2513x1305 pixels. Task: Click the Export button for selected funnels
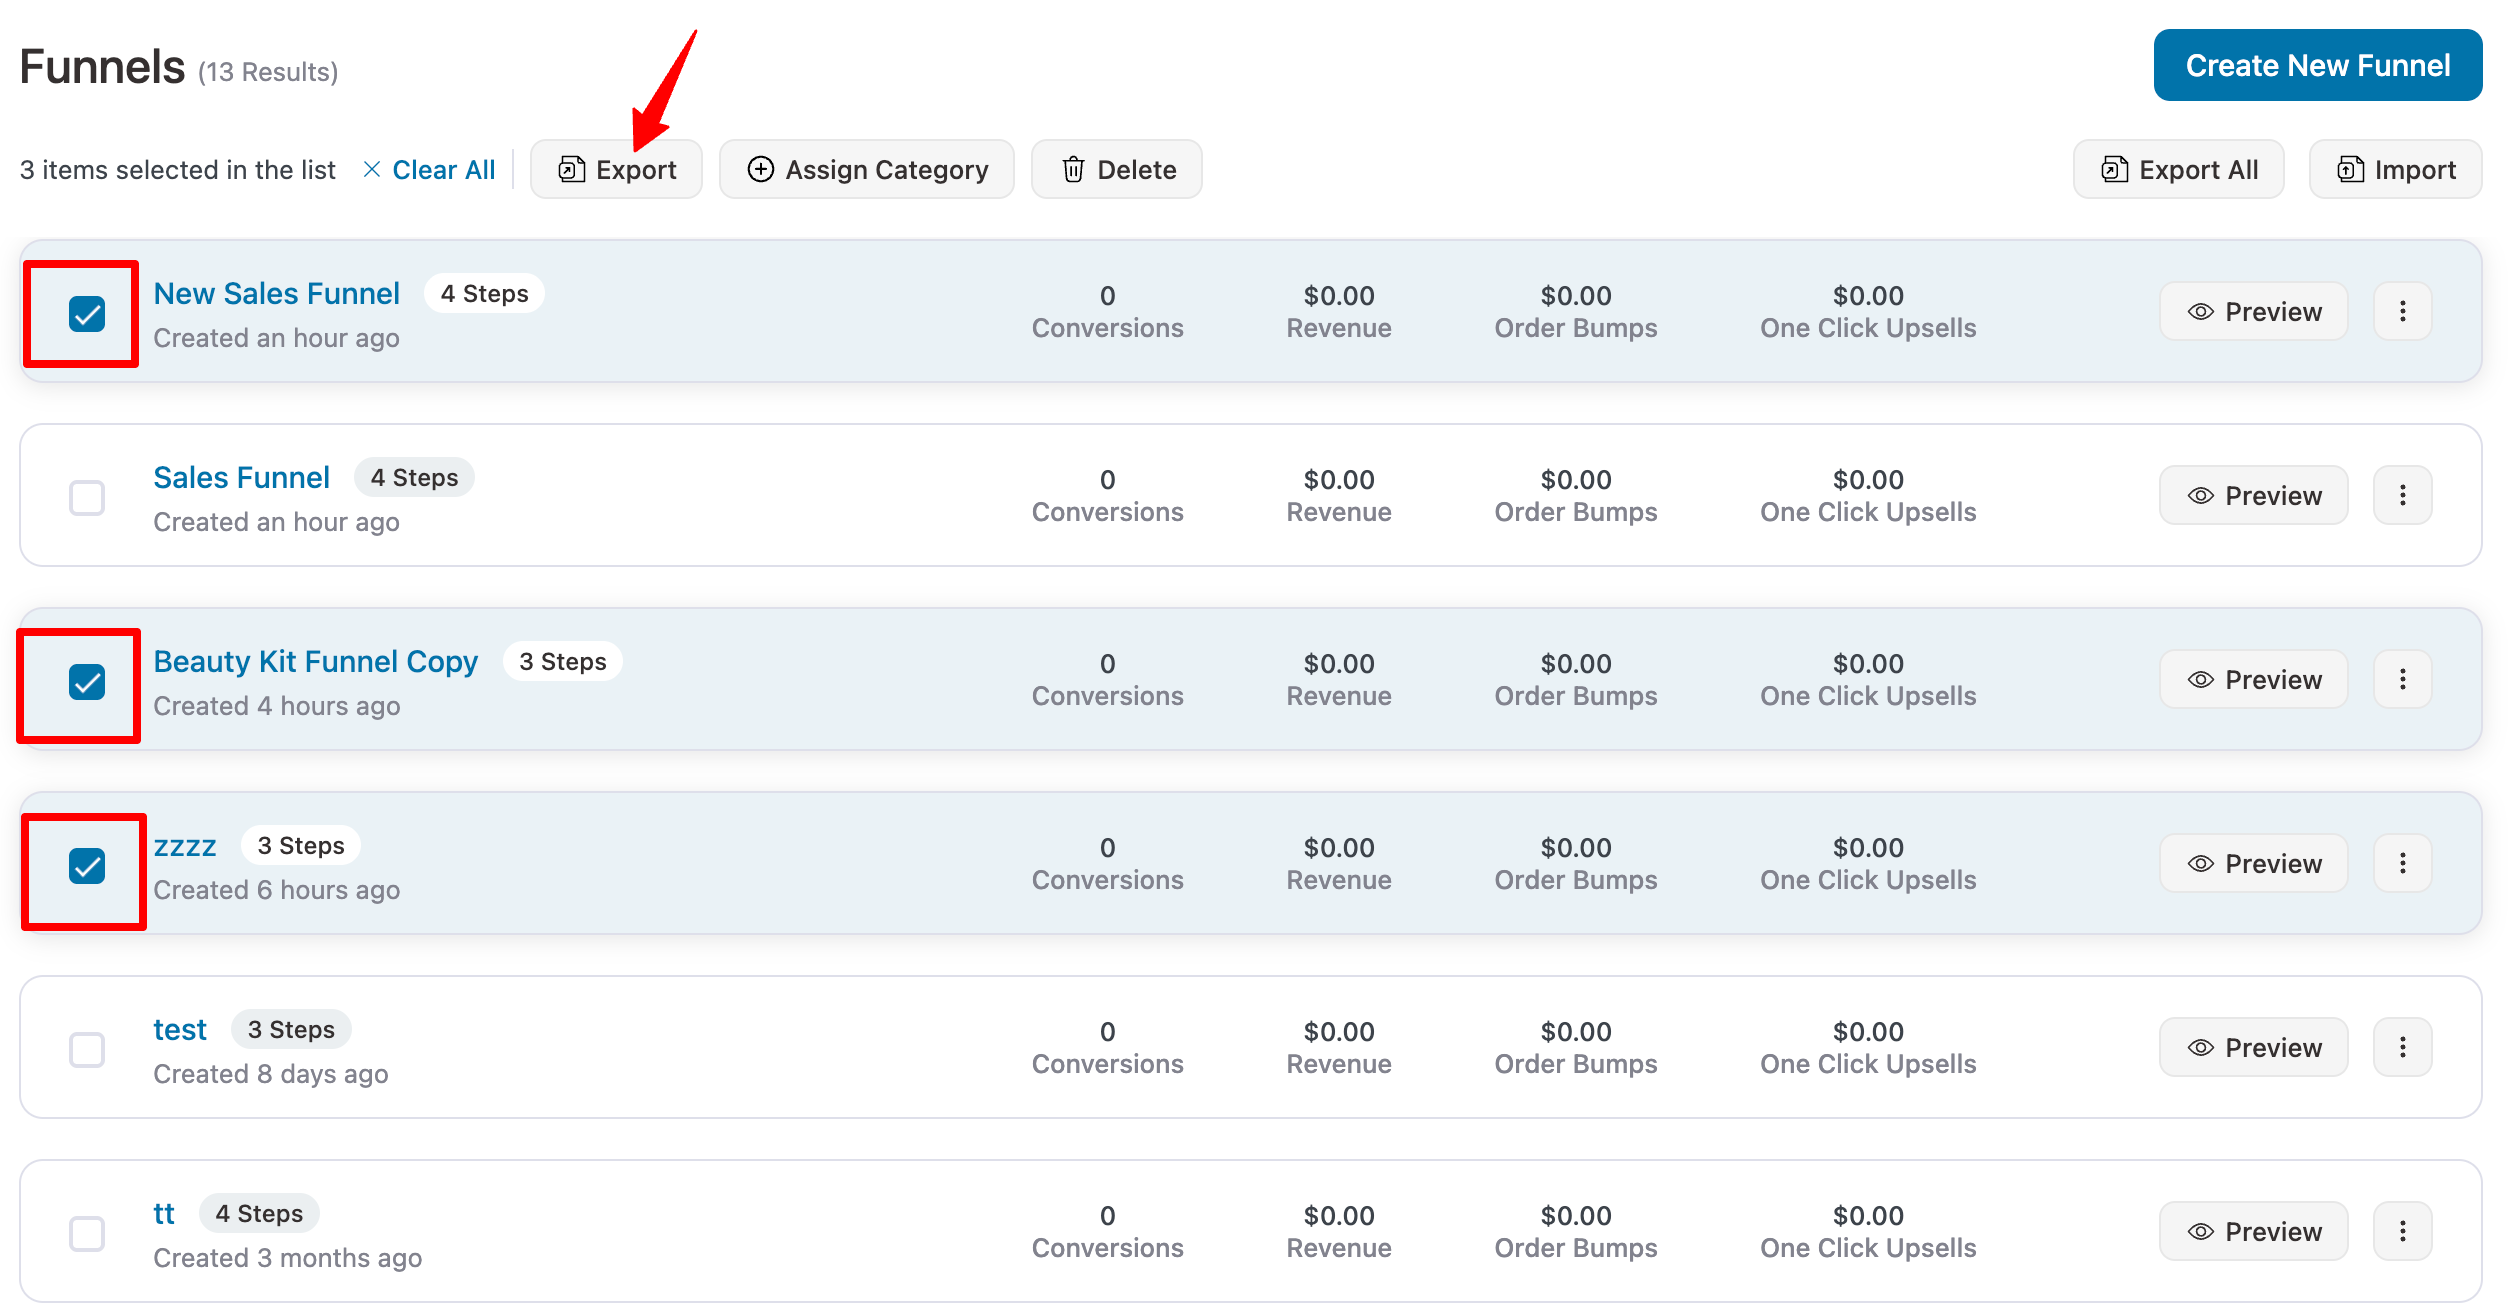[616, 170]
